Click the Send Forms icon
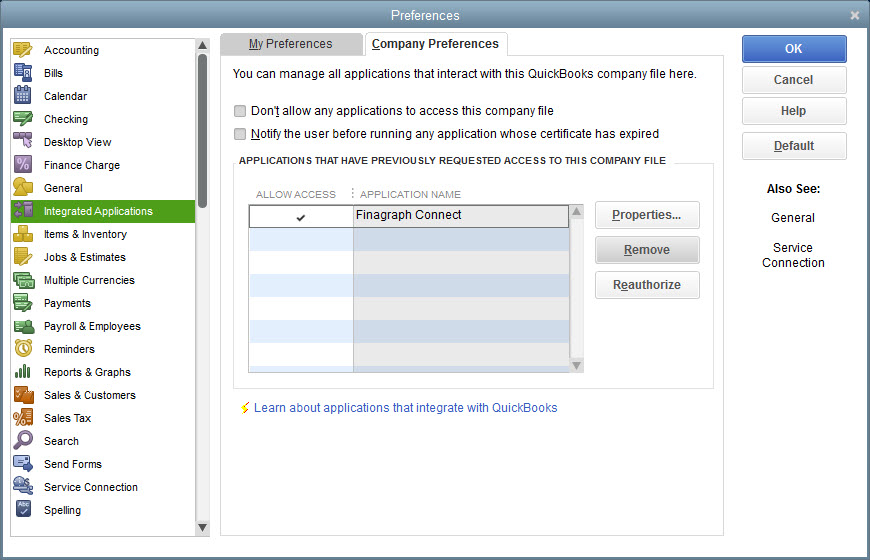Viewport: 870px width, 560px height. tap(23, 464)
